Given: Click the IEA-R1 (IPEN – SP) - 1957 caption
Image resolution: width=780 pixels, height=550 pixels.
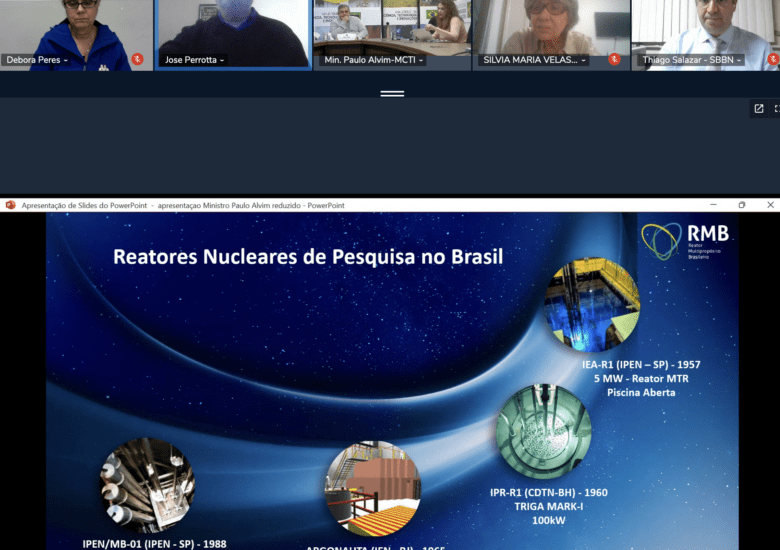Looking at the screenshot, I should point(641,365).
